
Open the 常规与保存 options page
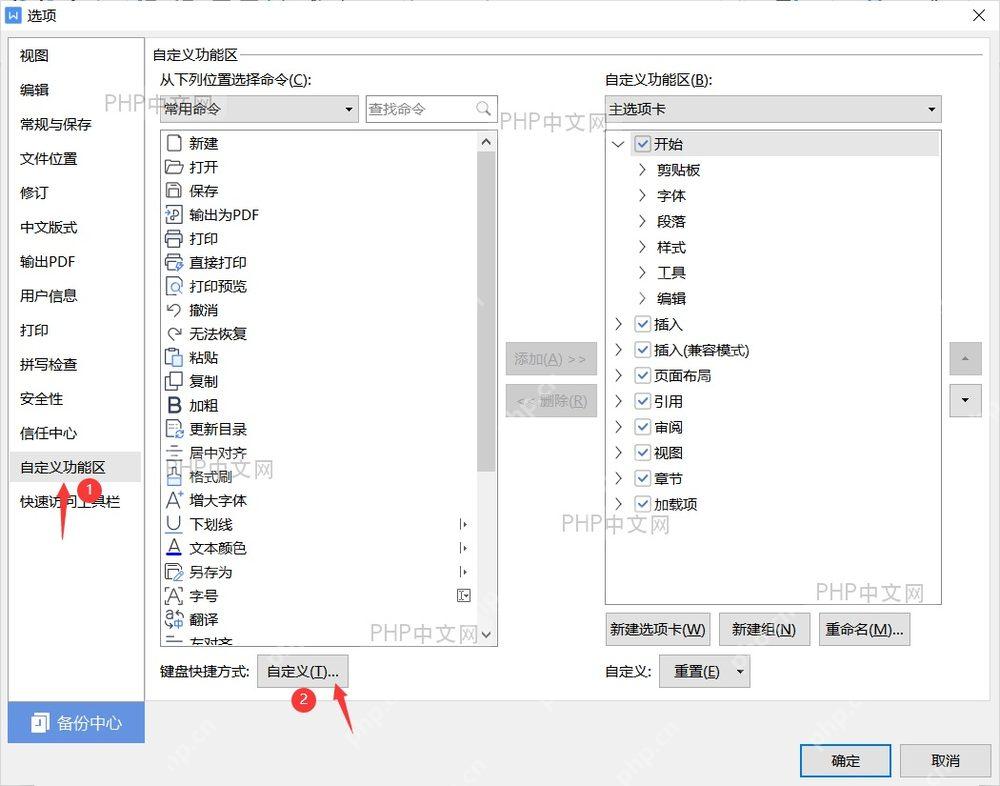click(x=56, y=124)
